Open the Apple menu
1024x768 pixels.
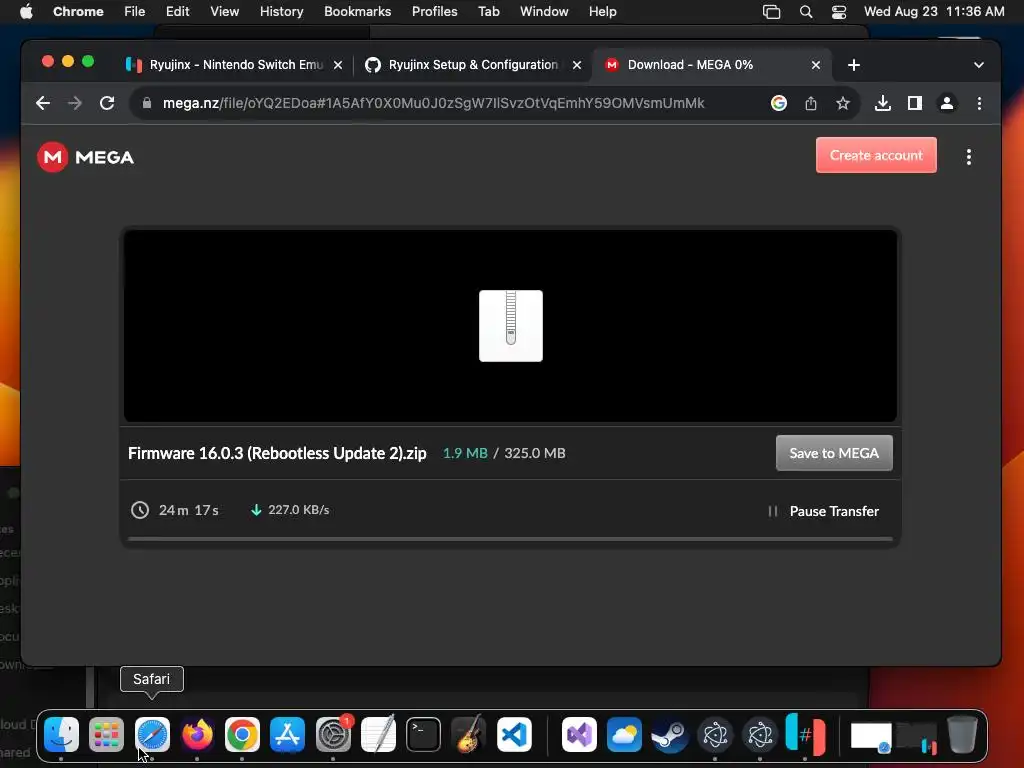26,11
